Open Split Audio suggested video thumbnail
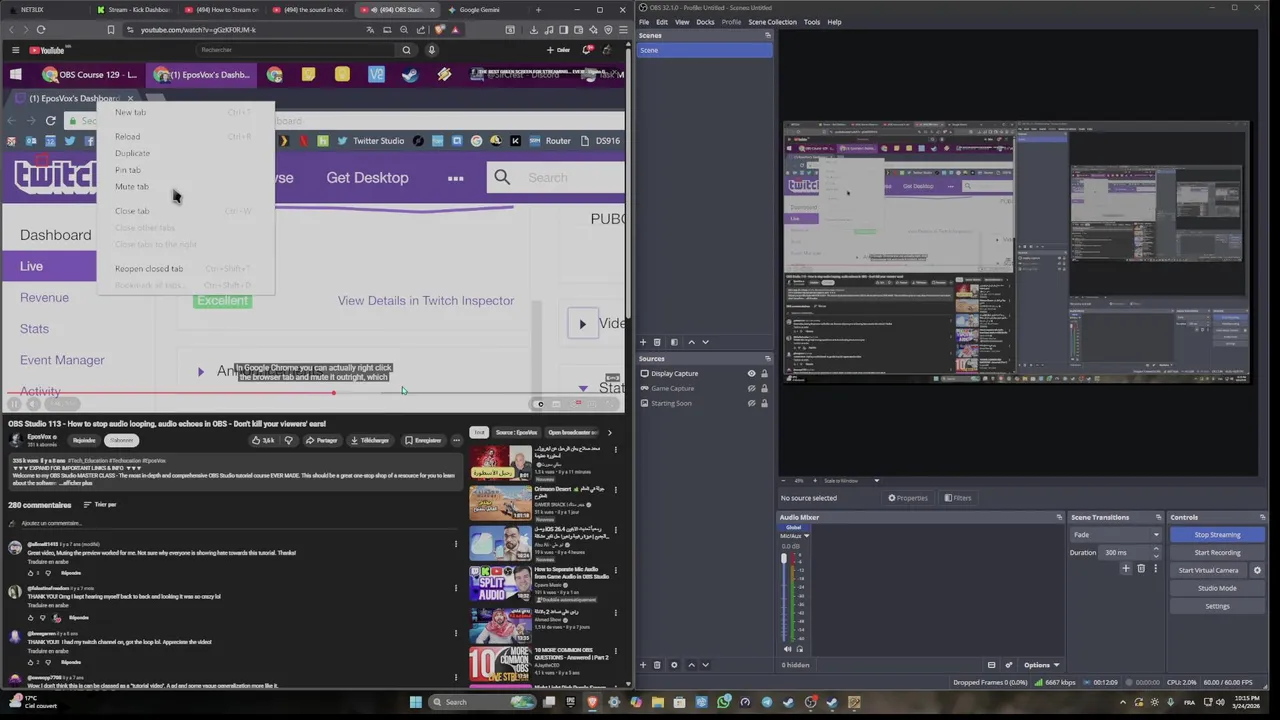Image resolution: width=1280 pixels, height=720 pixels. pyautogui.click(x=501, y=584)
